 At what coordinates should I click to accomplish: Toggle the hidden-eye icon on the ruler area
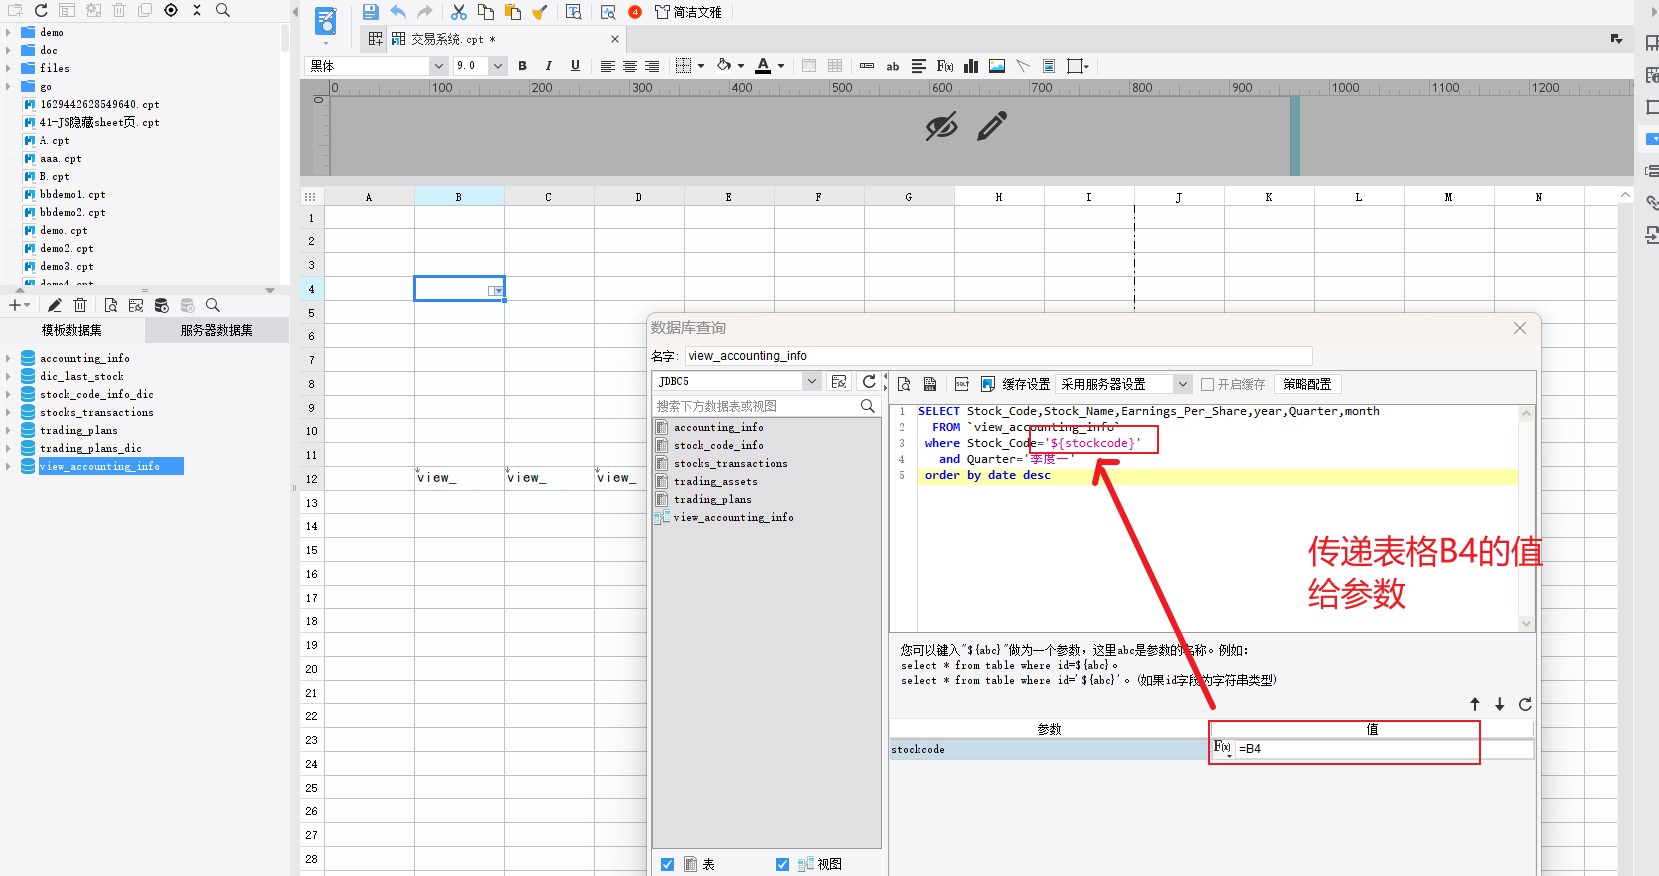tap(941, 126)
